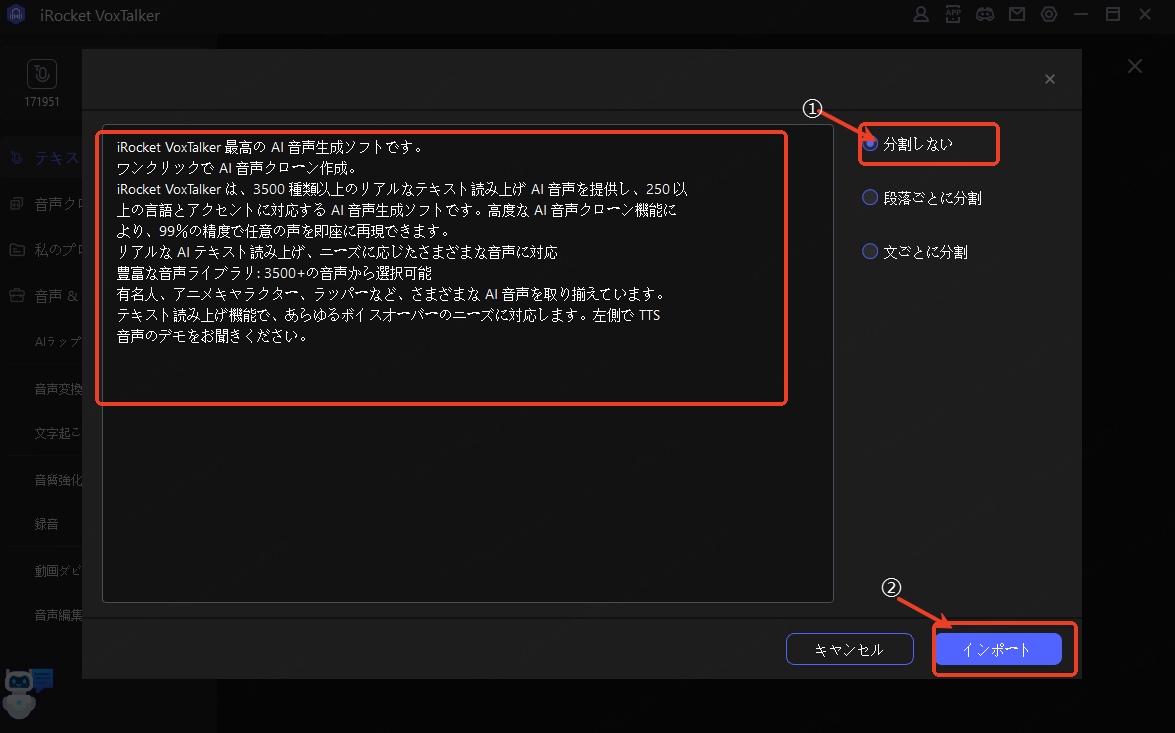Open the 音声変換 sidebar item
The height and width of the screenshot is (733, 1175).
(58, 389)
